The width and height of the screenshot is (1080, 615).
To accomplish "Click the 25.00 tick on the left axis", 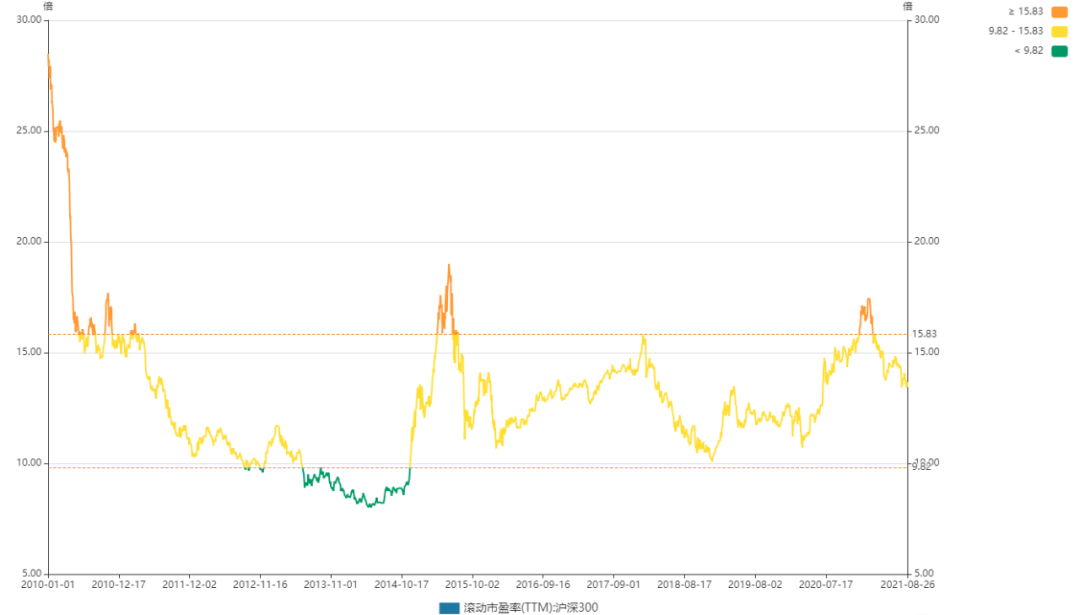I will pyautogui.click(x=29, y=131).
